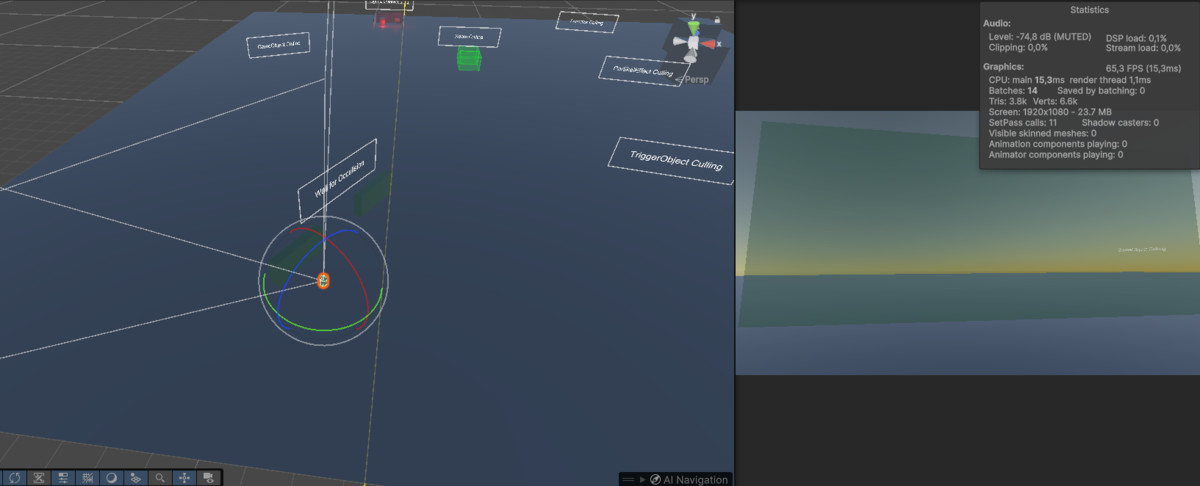Click the four-arrow move icon in bottom toolbar
The image size is (1200, 486).
(184, 477)
